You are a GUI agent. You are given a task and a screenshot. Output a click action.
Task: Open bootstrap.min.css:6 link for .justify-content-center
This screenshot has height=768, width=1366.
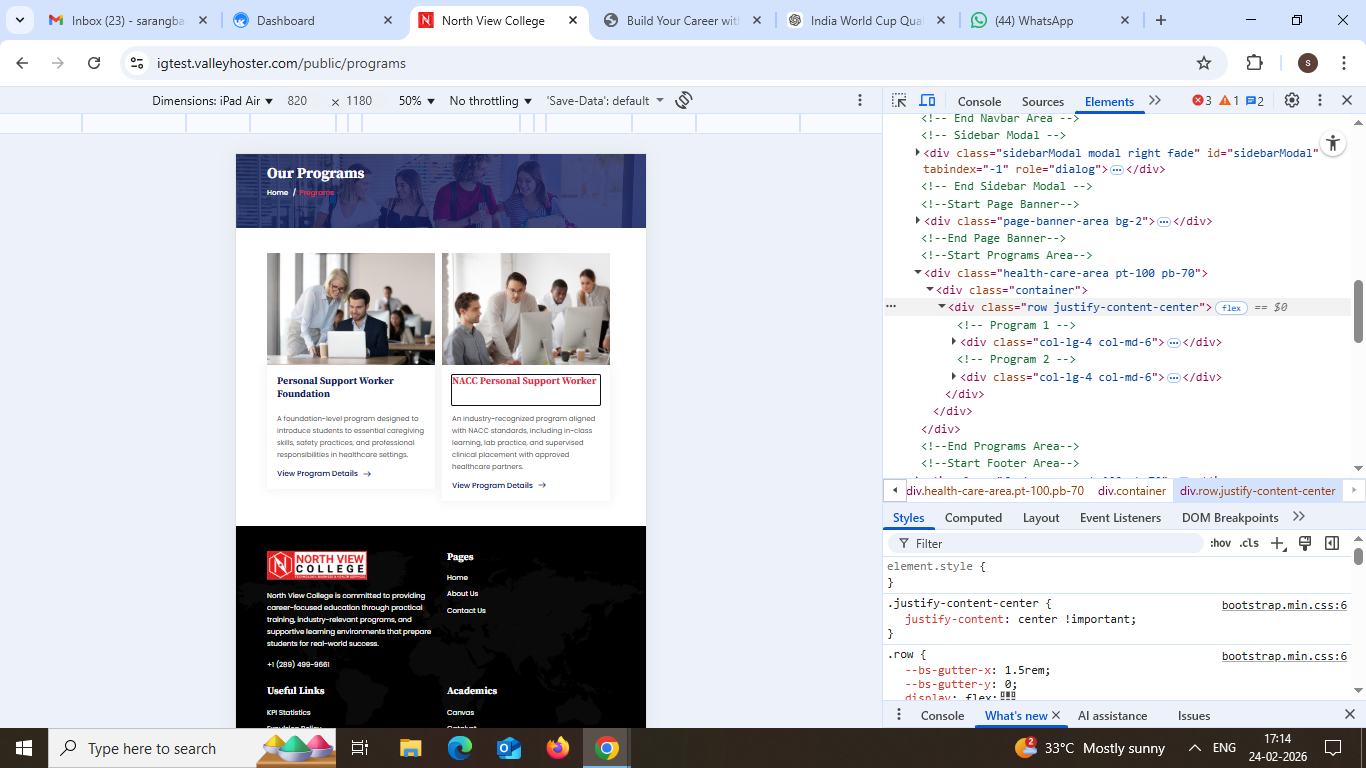tap(1284, 605)
